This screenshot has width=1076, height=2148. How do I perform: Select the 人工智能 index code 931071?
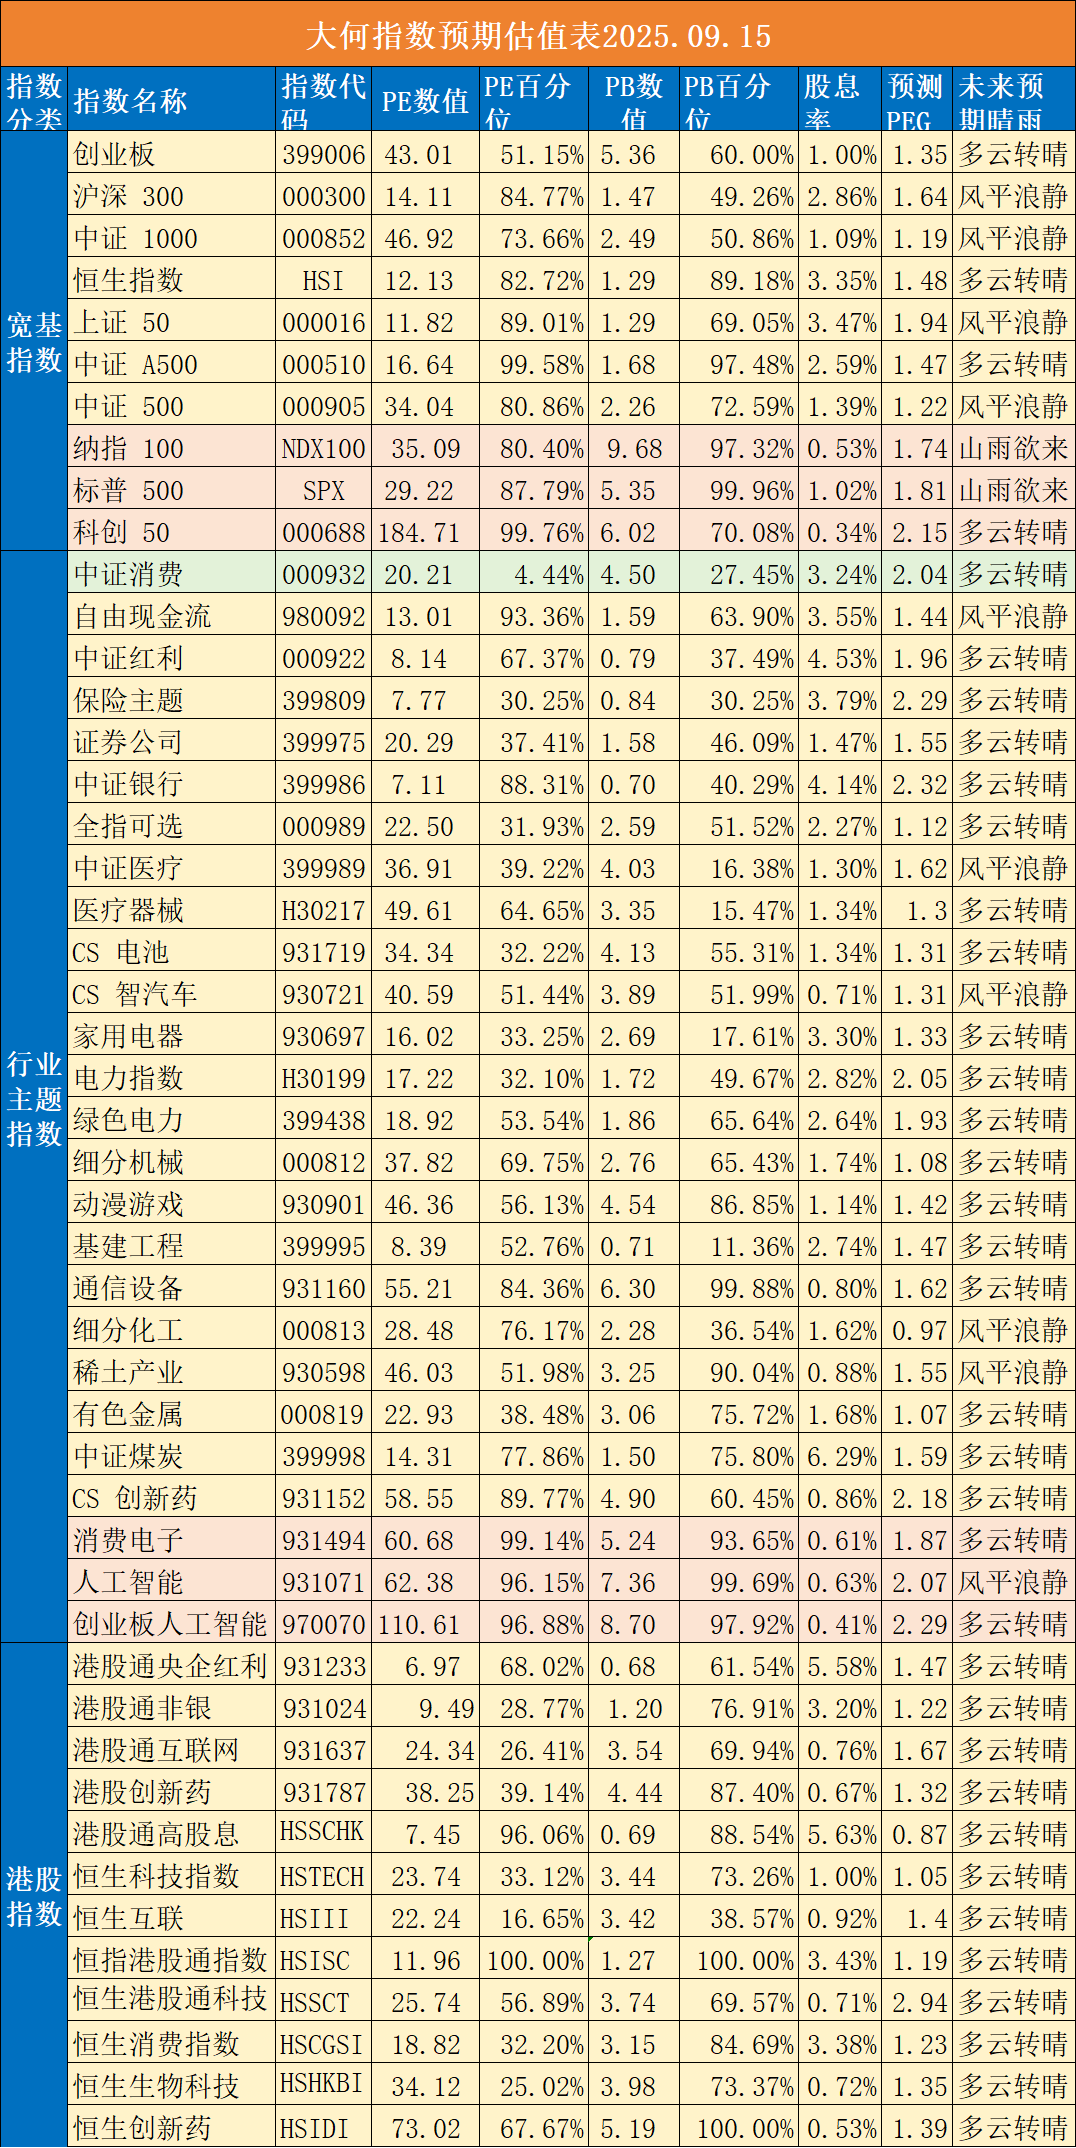pos(323,1583)
